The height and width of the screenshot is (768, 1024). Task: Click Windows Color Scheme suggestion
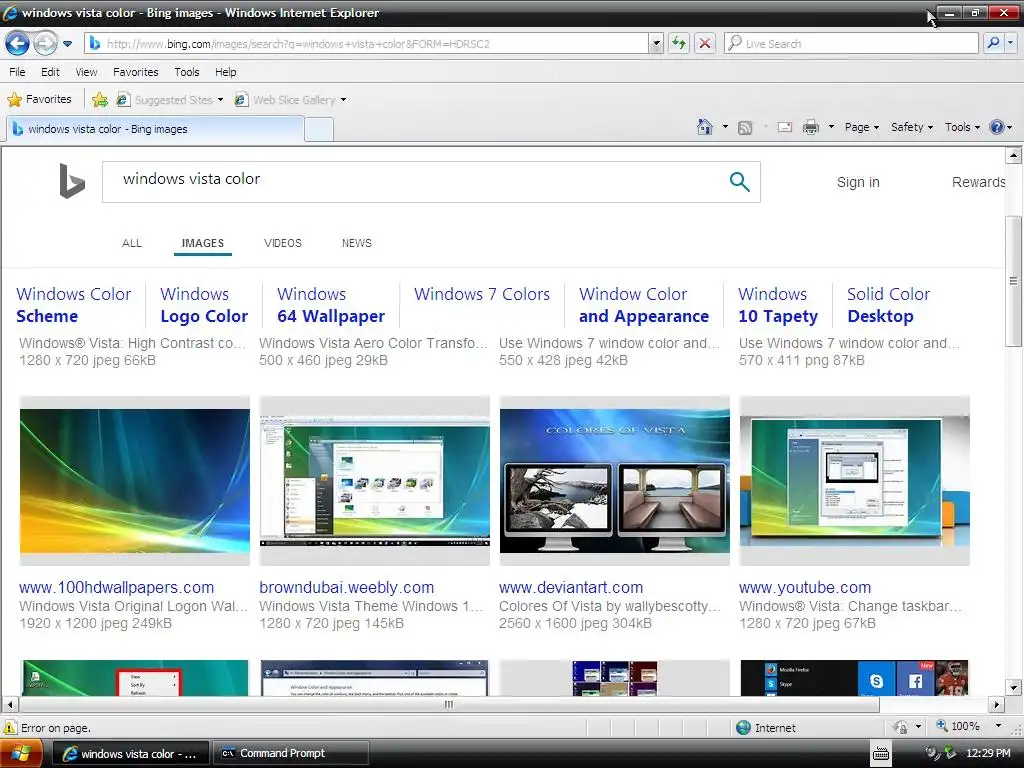pos(74,305)
